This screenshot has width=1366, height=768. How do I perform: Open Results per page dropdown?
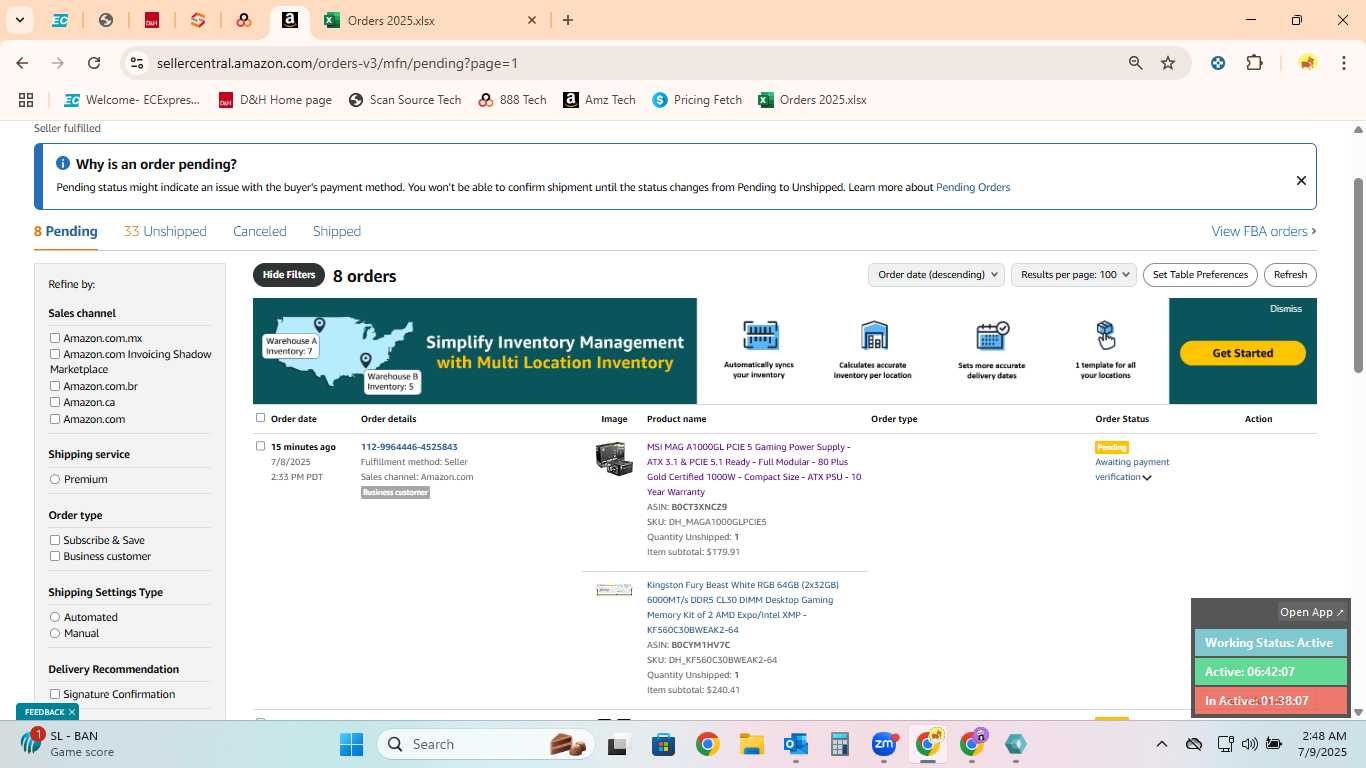(1074, 275)
